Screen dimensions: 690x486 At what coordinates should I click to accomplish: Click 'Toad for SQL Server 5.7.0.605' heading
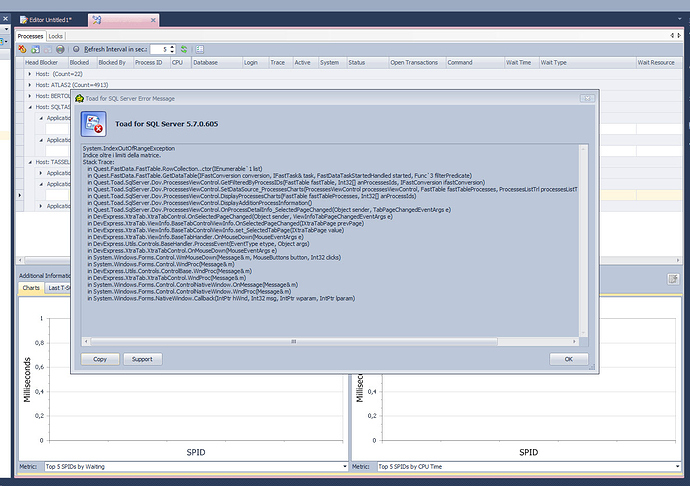click(x=166, y=124)
